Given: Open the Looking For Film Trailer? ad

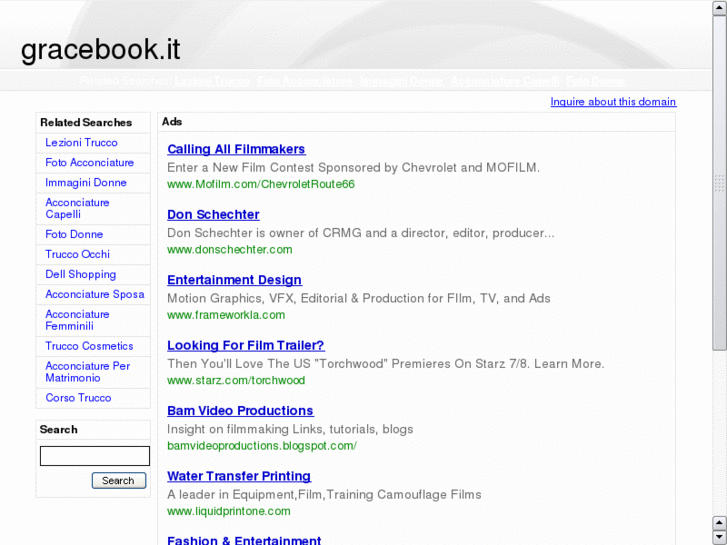Looking at the screenshot, I should 246,345.
